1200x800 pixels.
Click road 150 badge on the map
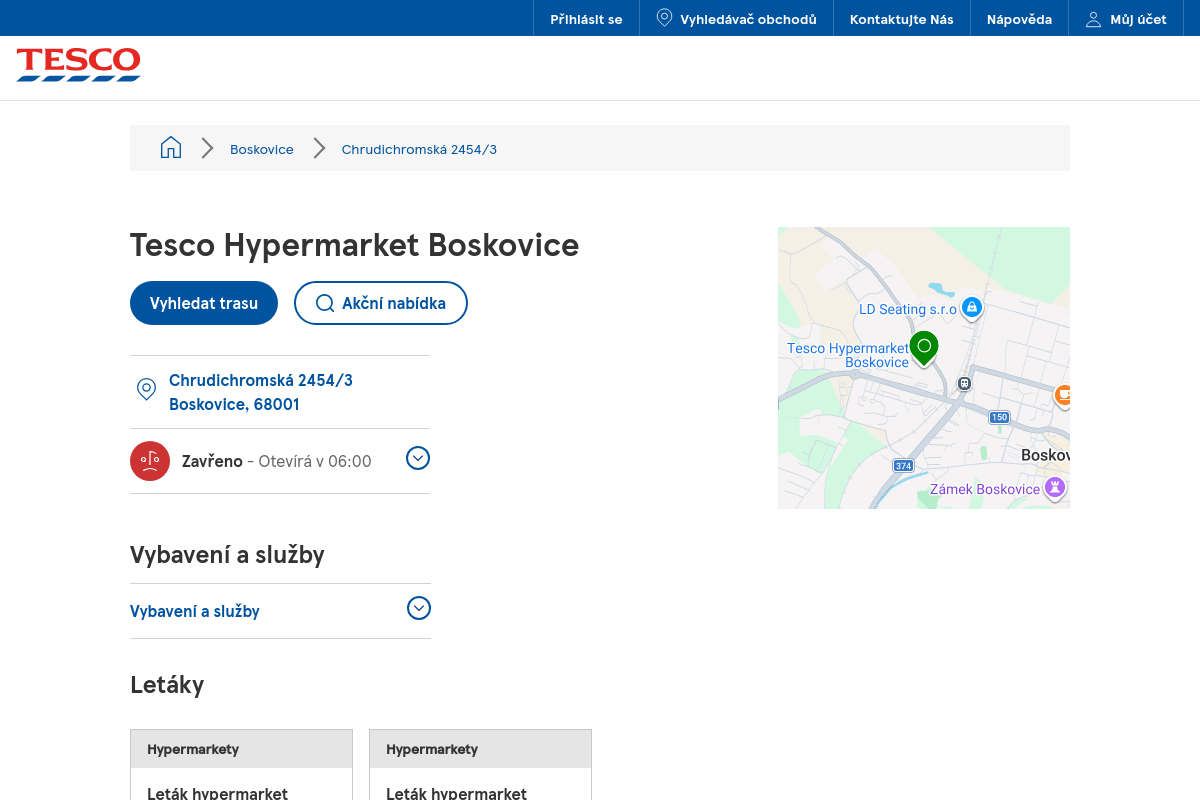(x=999, y=417)
